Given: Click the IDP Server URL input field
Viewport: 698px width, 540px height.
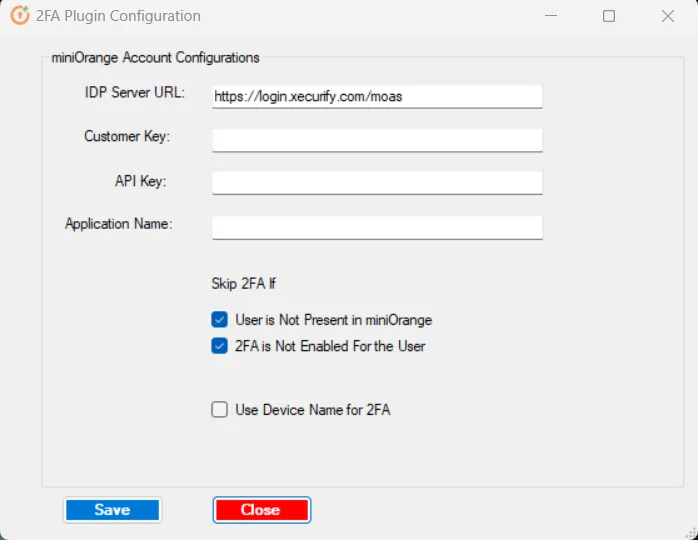Looking at the screenshot, I should click(x=377, y=96).
